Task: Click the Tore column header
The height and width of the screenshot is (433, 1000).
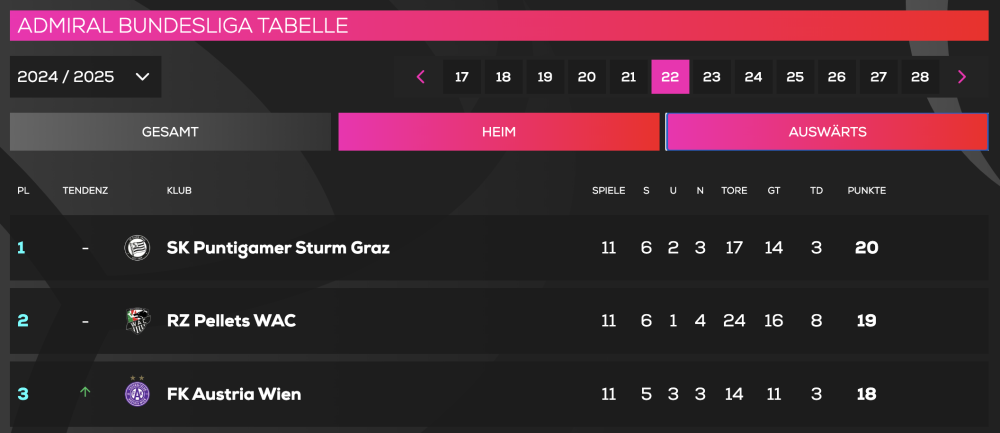Action: [734, 190]
